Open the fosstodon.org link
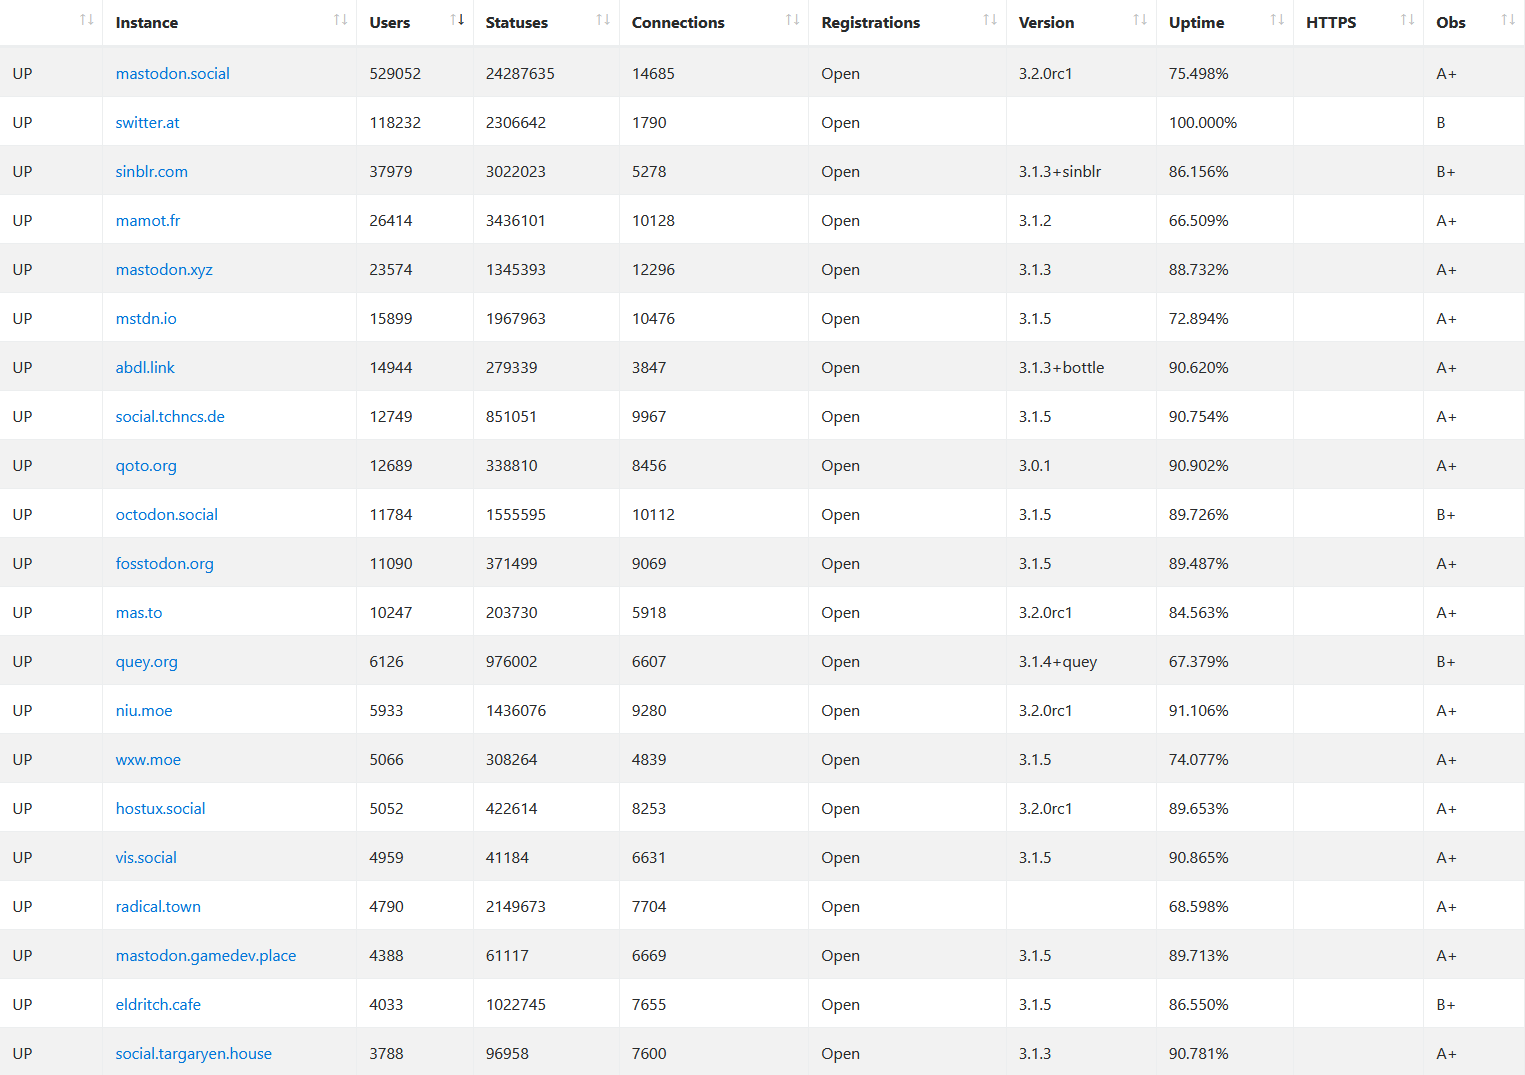The height and width of the screenshot is (1075, 1525). tap(164, 564)
